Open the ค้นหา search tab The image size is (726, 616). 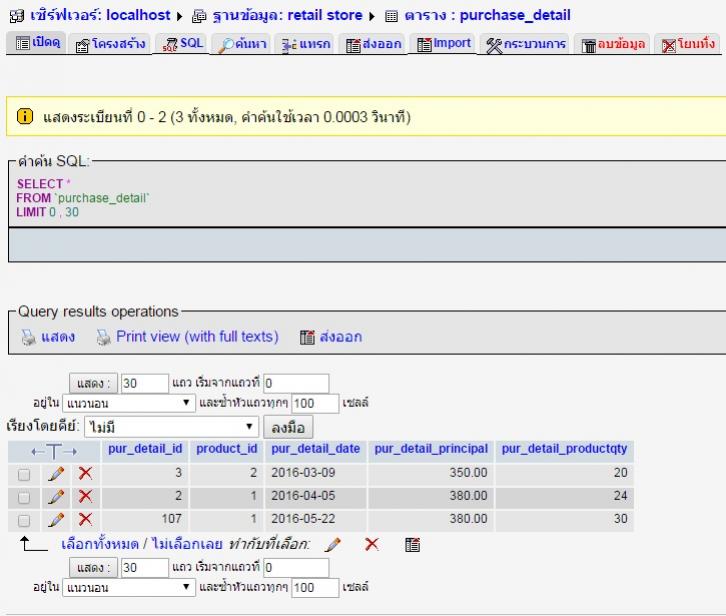242,44
